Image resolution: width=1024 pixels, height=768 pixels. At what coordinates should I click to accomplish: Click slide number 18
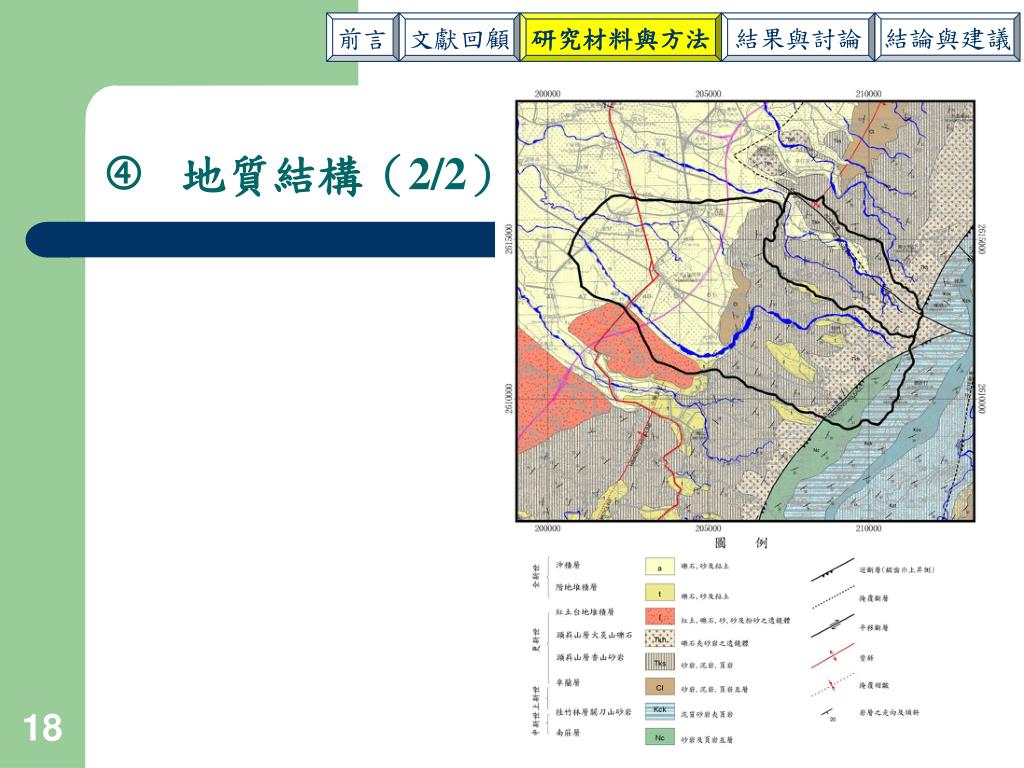tap(42, 728)
